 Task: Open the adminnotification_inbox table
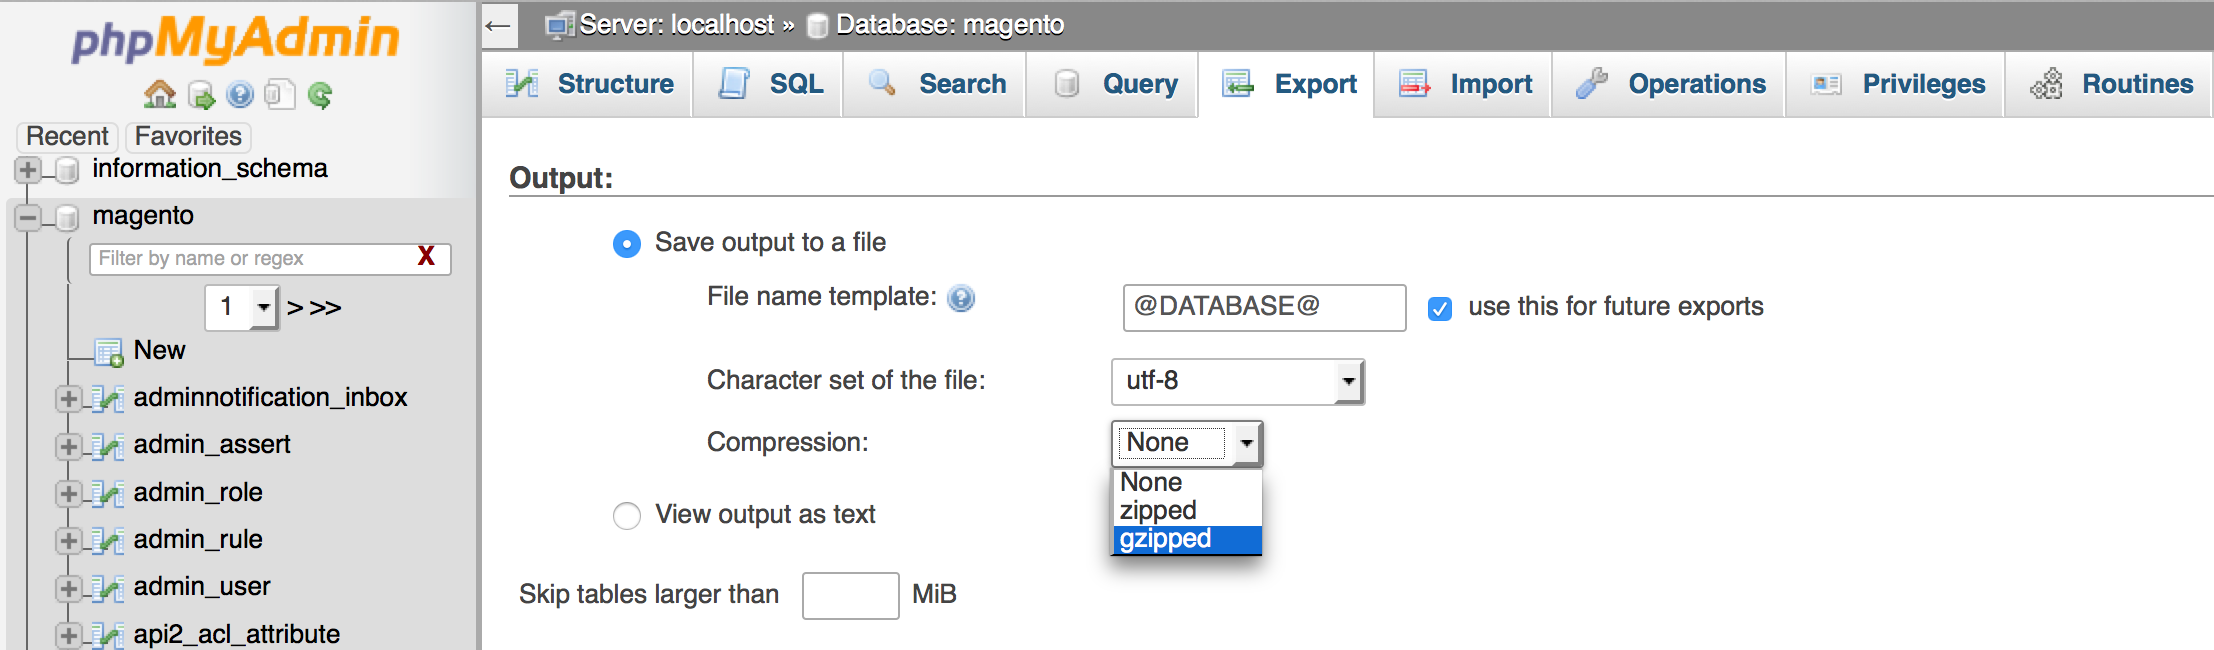(270, 397)
